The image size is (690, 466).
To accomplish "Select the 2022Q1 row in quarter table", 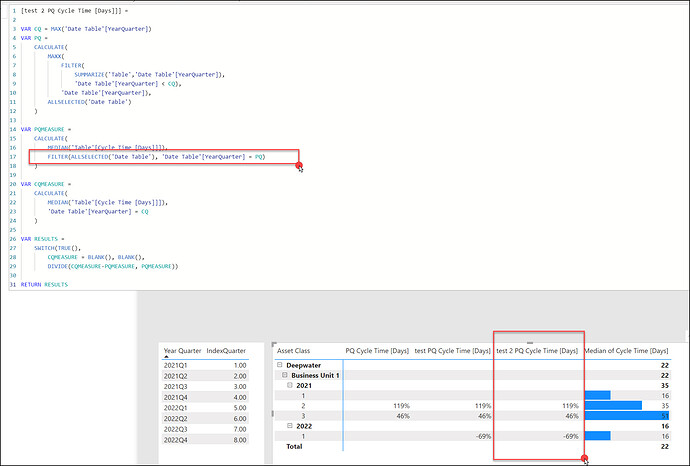I will [205, 408].
